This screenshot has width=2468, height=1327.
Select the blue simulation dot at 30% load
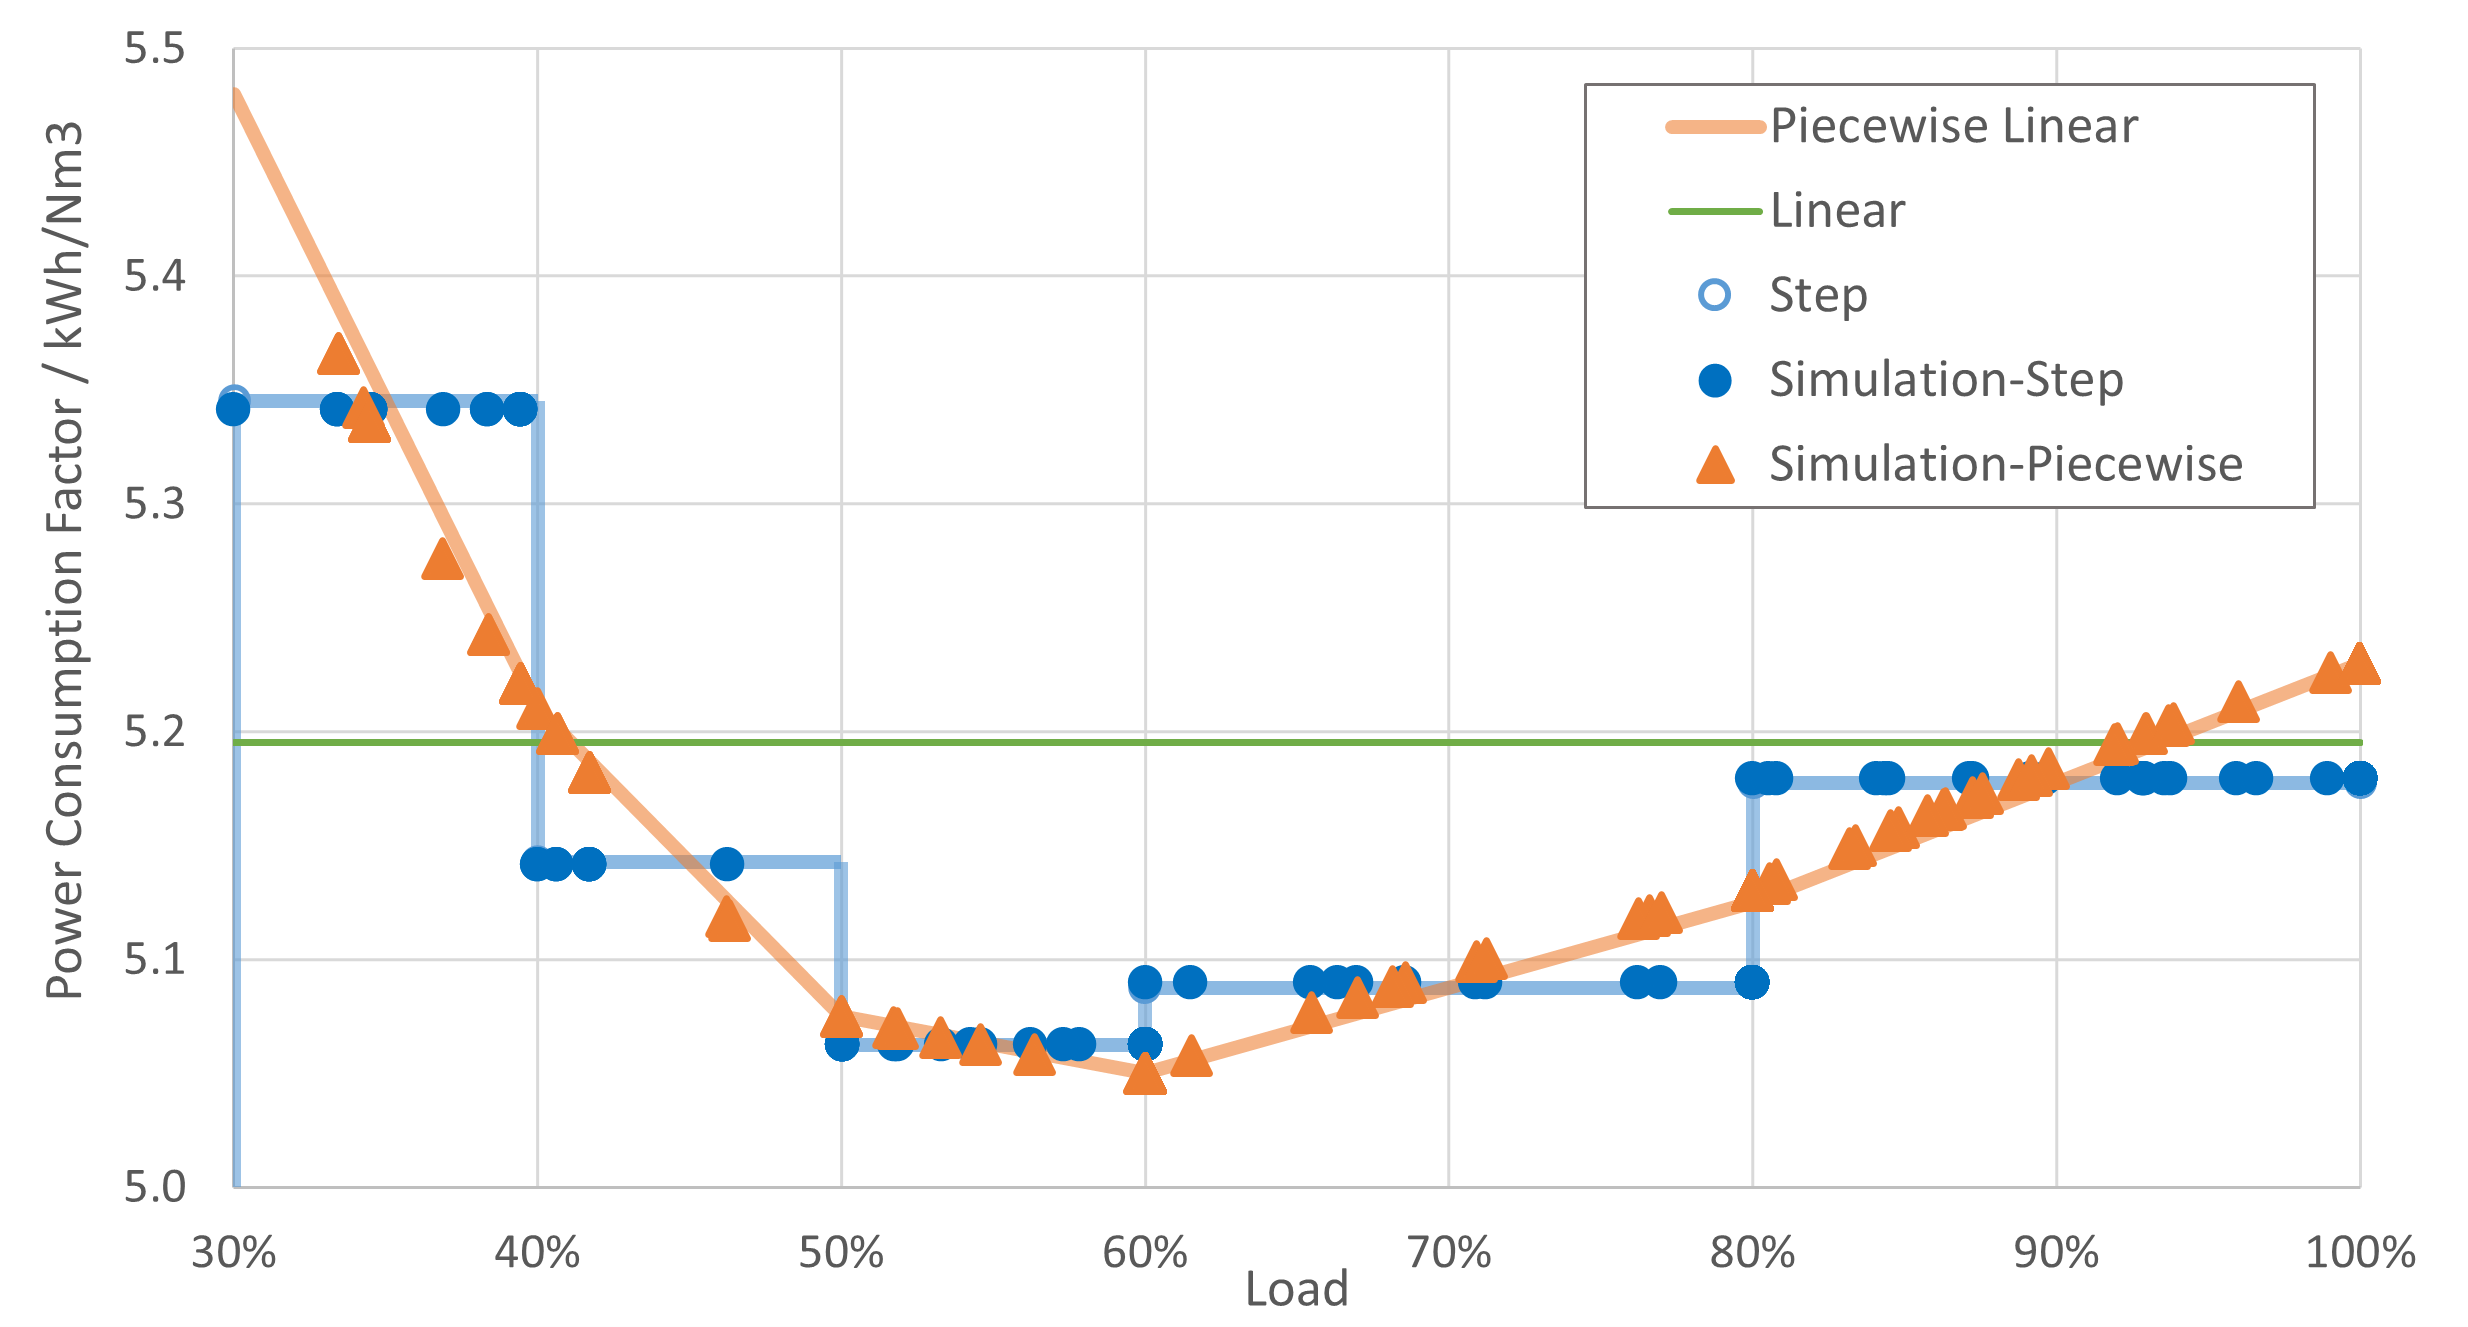tap(233, 410)
